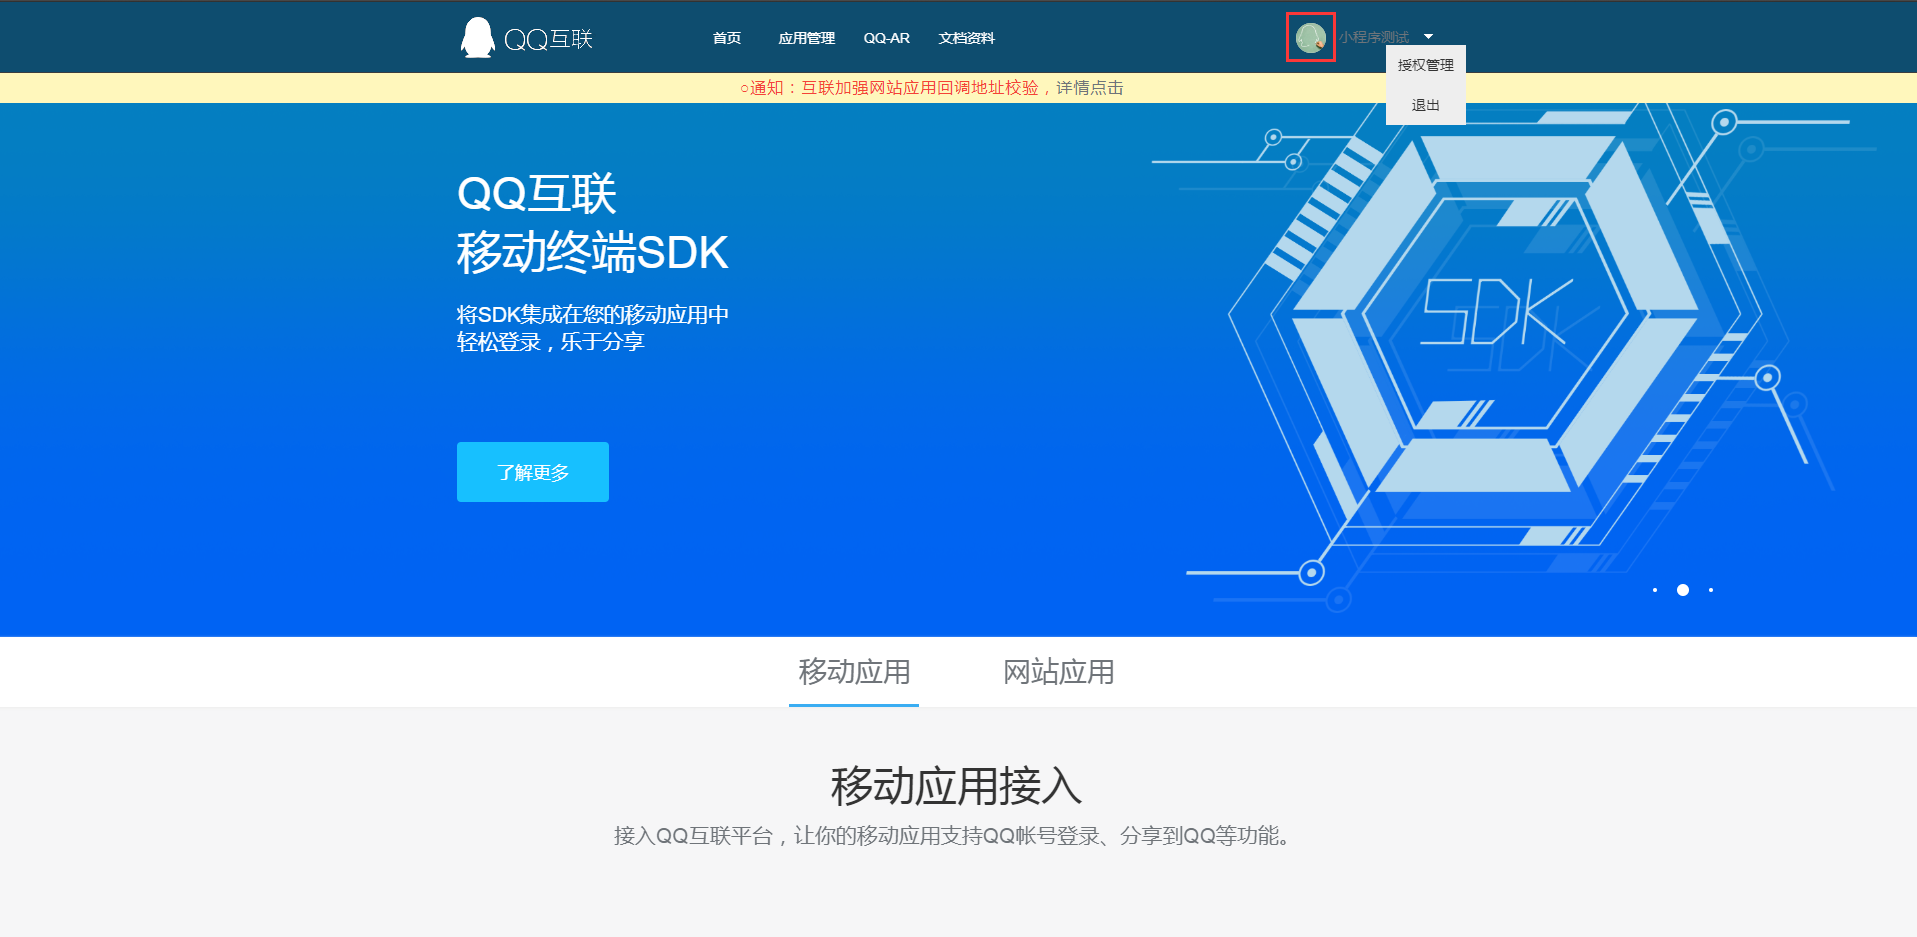Screen dimensions: 1917x937
Task: Switch to the 网站应用 tab
Action: (x=1059, y=672)
